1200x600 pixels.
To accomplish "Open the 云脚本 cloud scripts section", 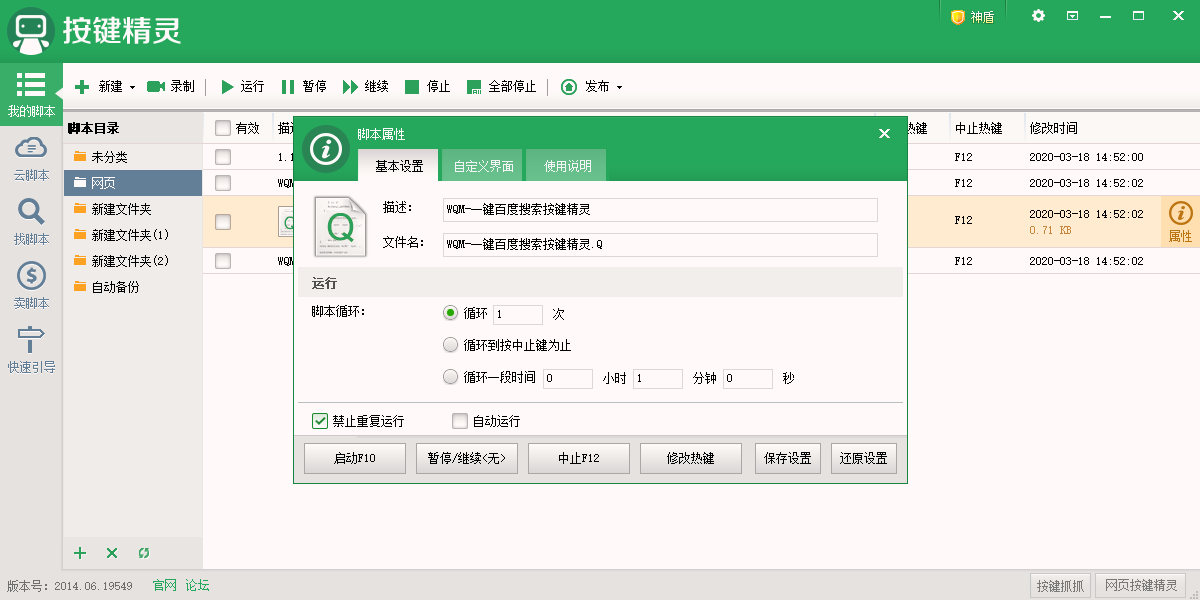I will pyautogui.click(x=31, y=159).
